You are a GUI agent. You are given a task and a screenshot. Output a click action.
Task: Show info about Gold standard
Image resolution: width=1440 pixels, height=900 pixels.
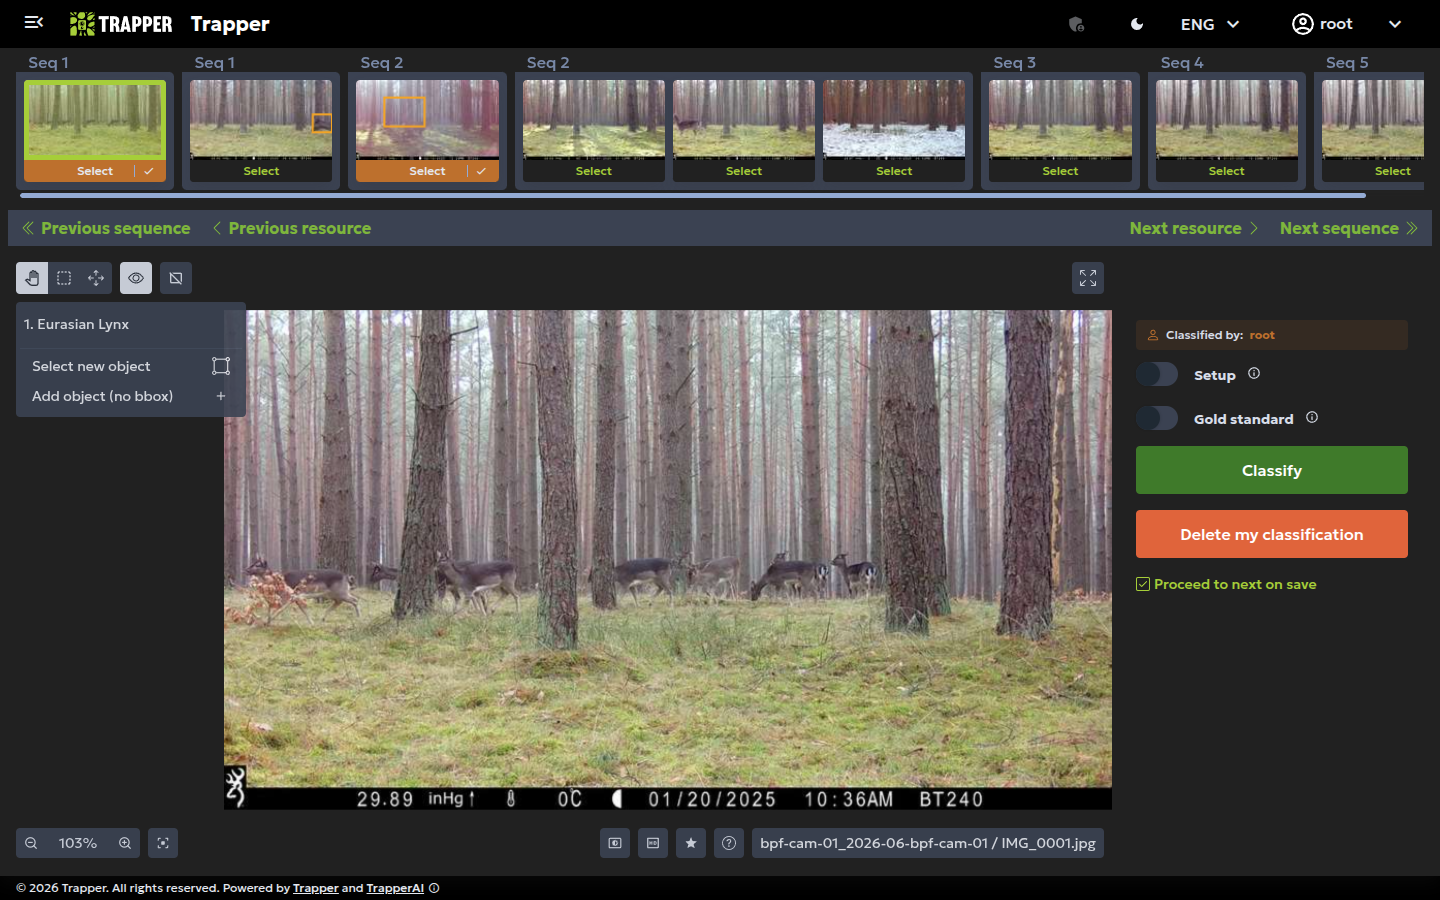1312,417
